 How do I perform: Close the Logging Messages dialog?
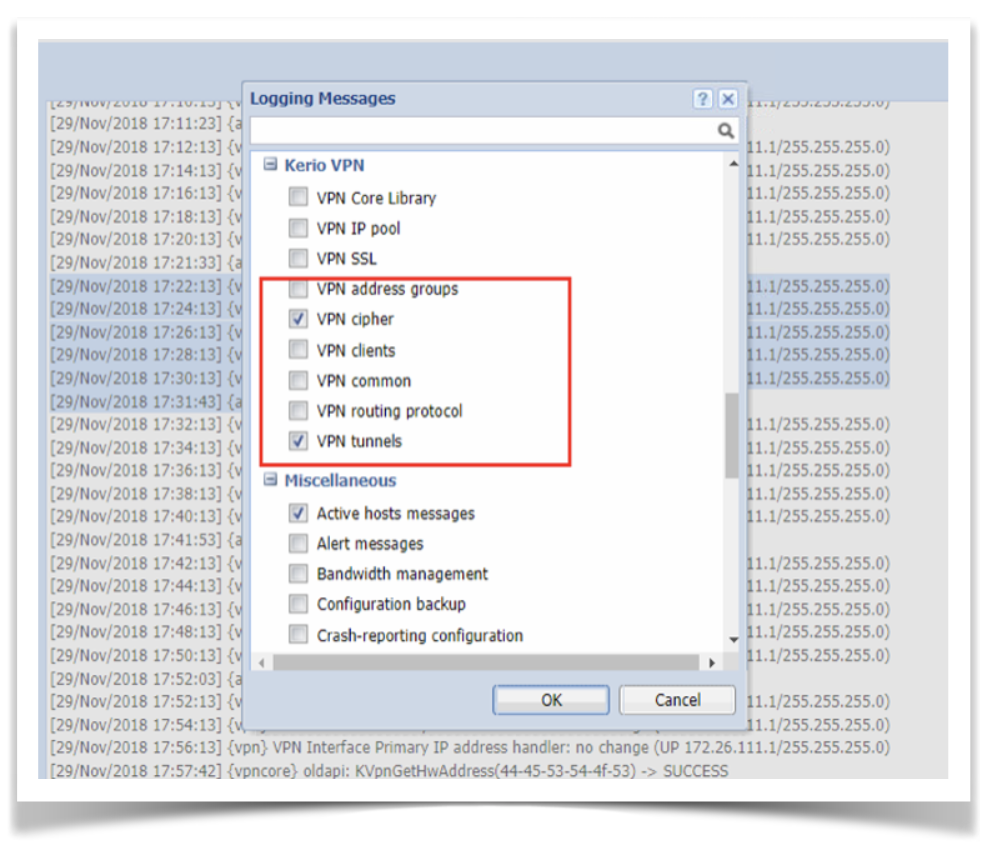pos(728,99)
